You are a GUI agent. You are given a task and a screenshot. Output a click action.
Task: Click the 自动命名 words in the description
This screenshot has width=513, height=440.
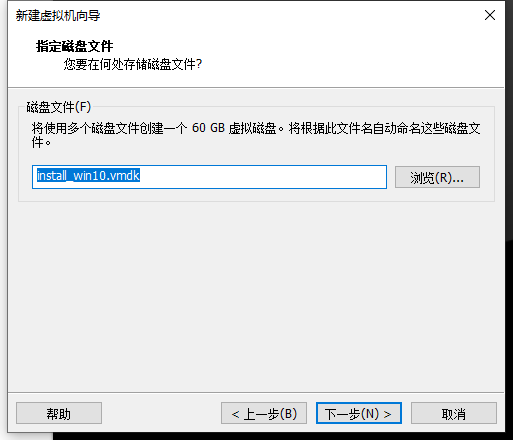click(x=396, y=128)
